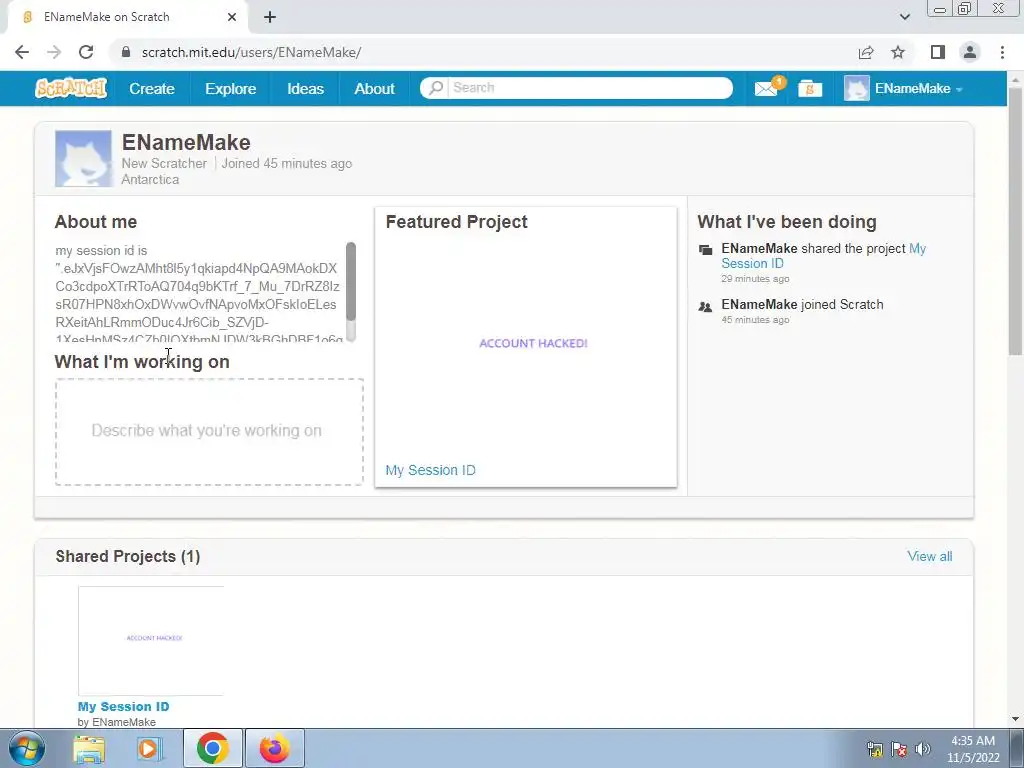
Task: Close the ENameMake on Scratch tab
Action: (x=232, y=17)
